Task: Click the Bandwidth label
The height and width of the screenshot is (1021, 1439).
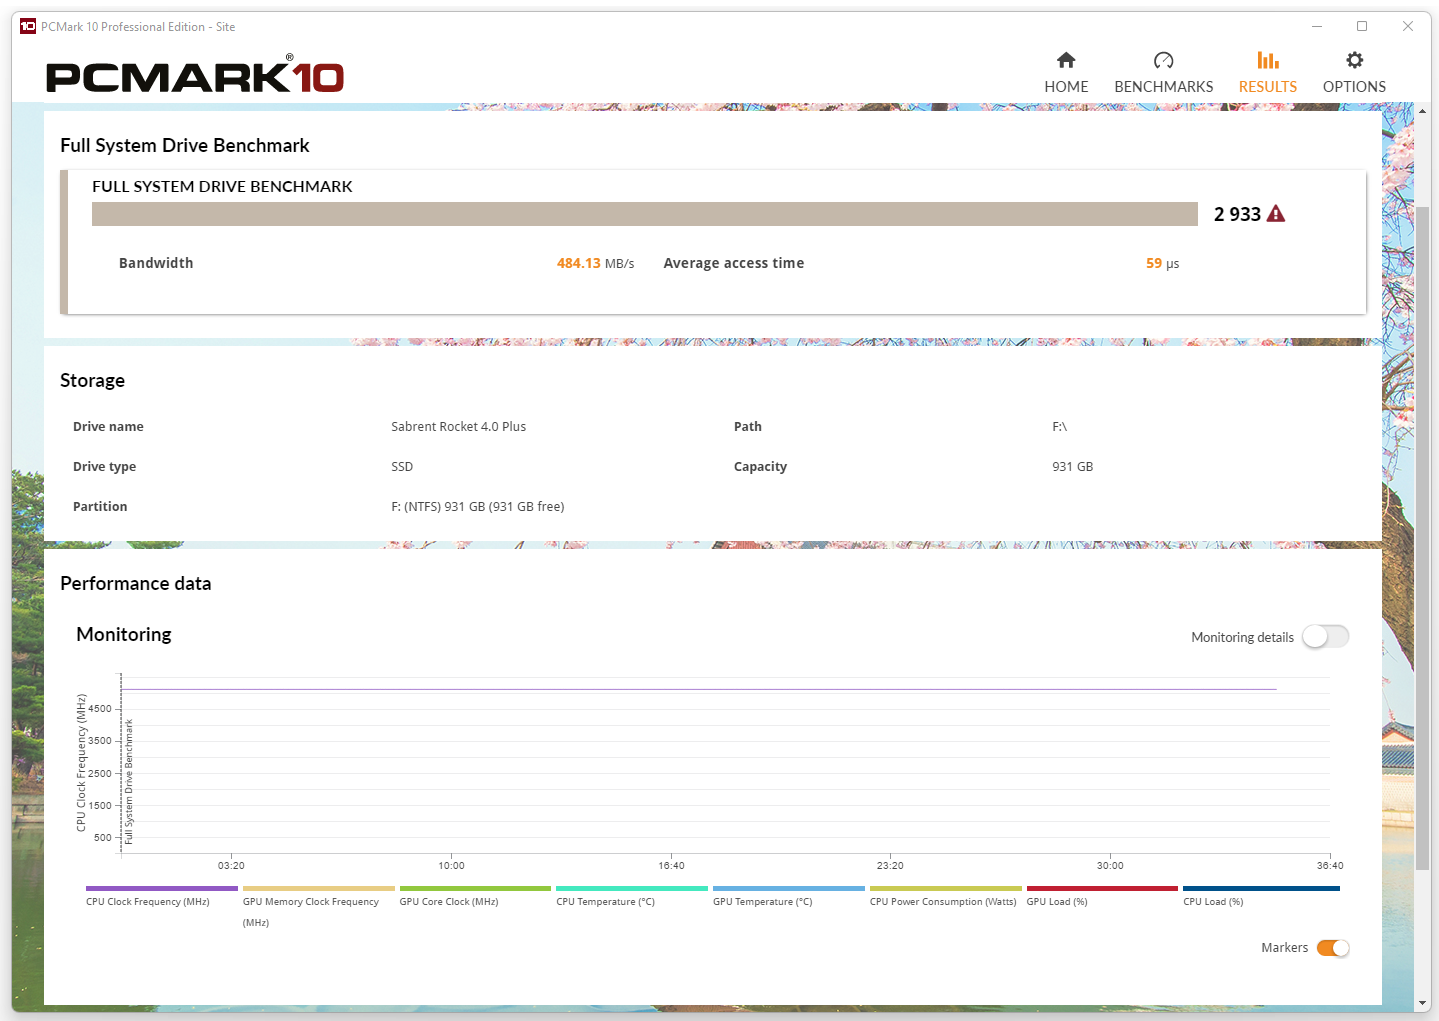Action: click(156, 263)
